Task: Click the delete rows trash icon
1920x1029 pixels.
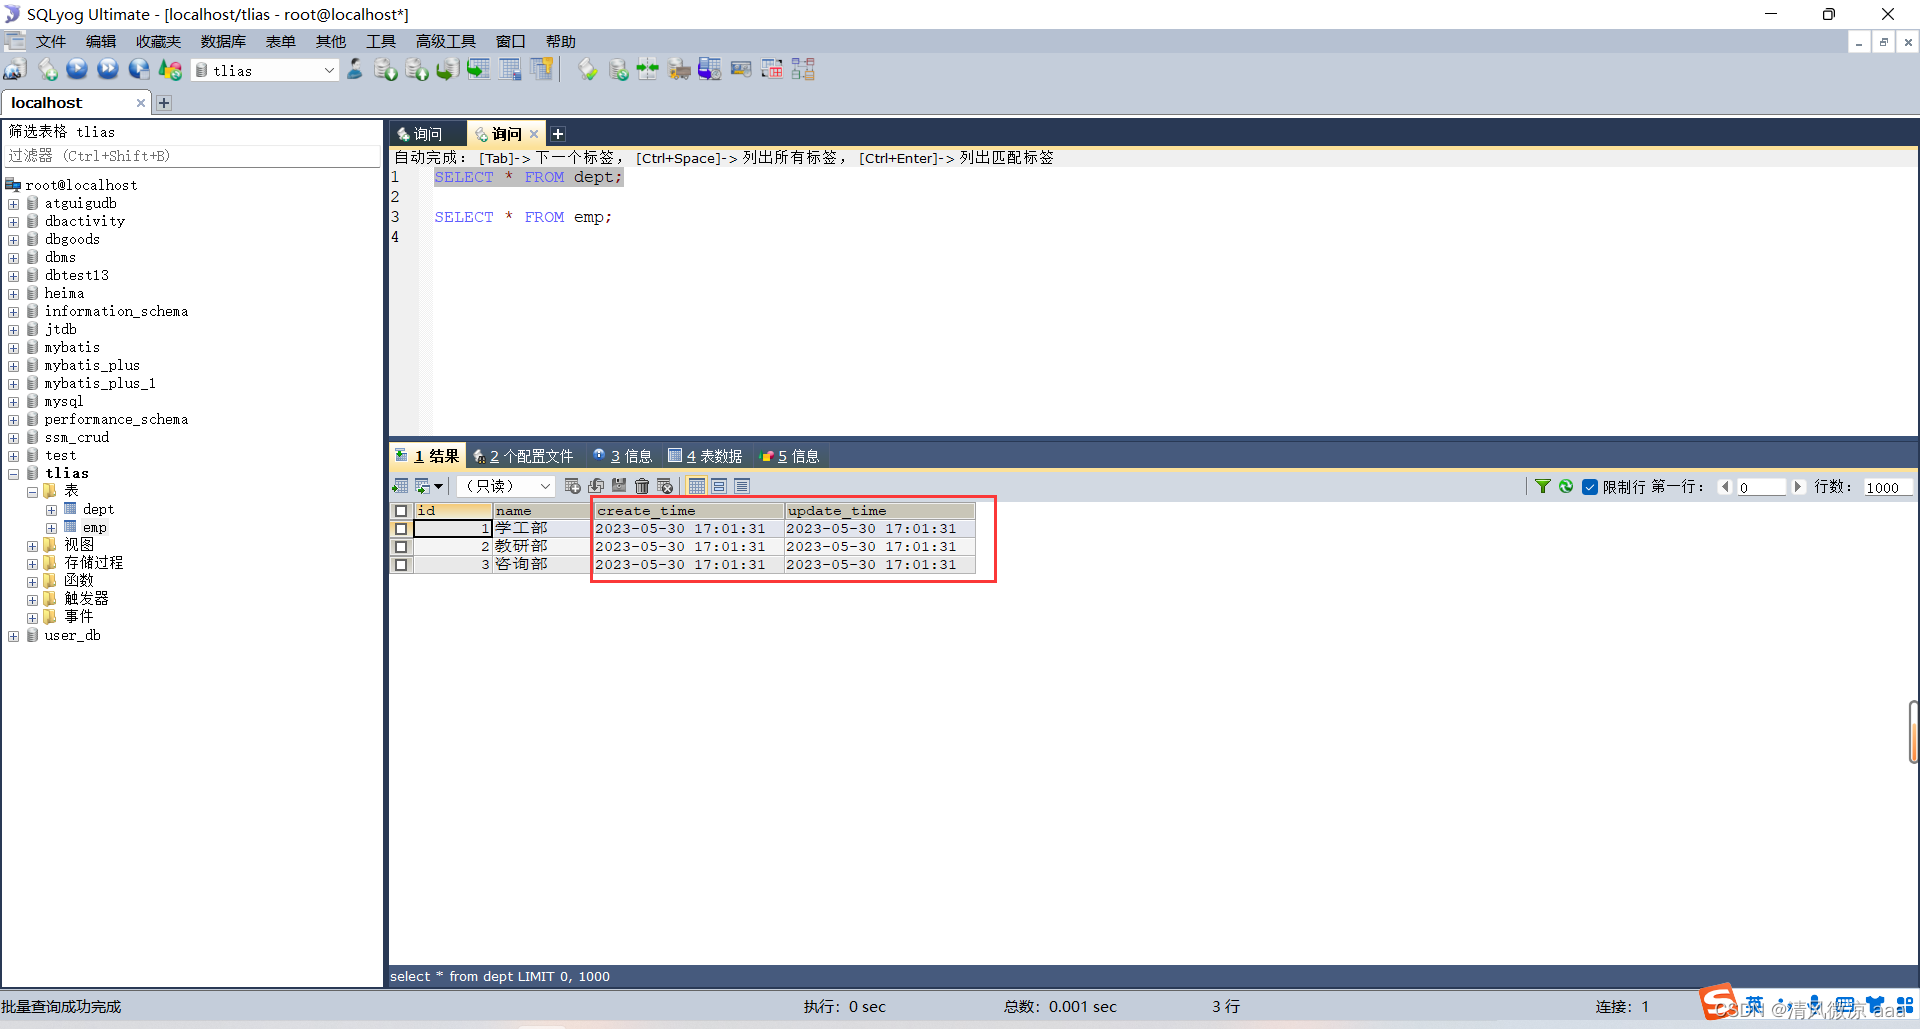Action: (x=642, y=486)
